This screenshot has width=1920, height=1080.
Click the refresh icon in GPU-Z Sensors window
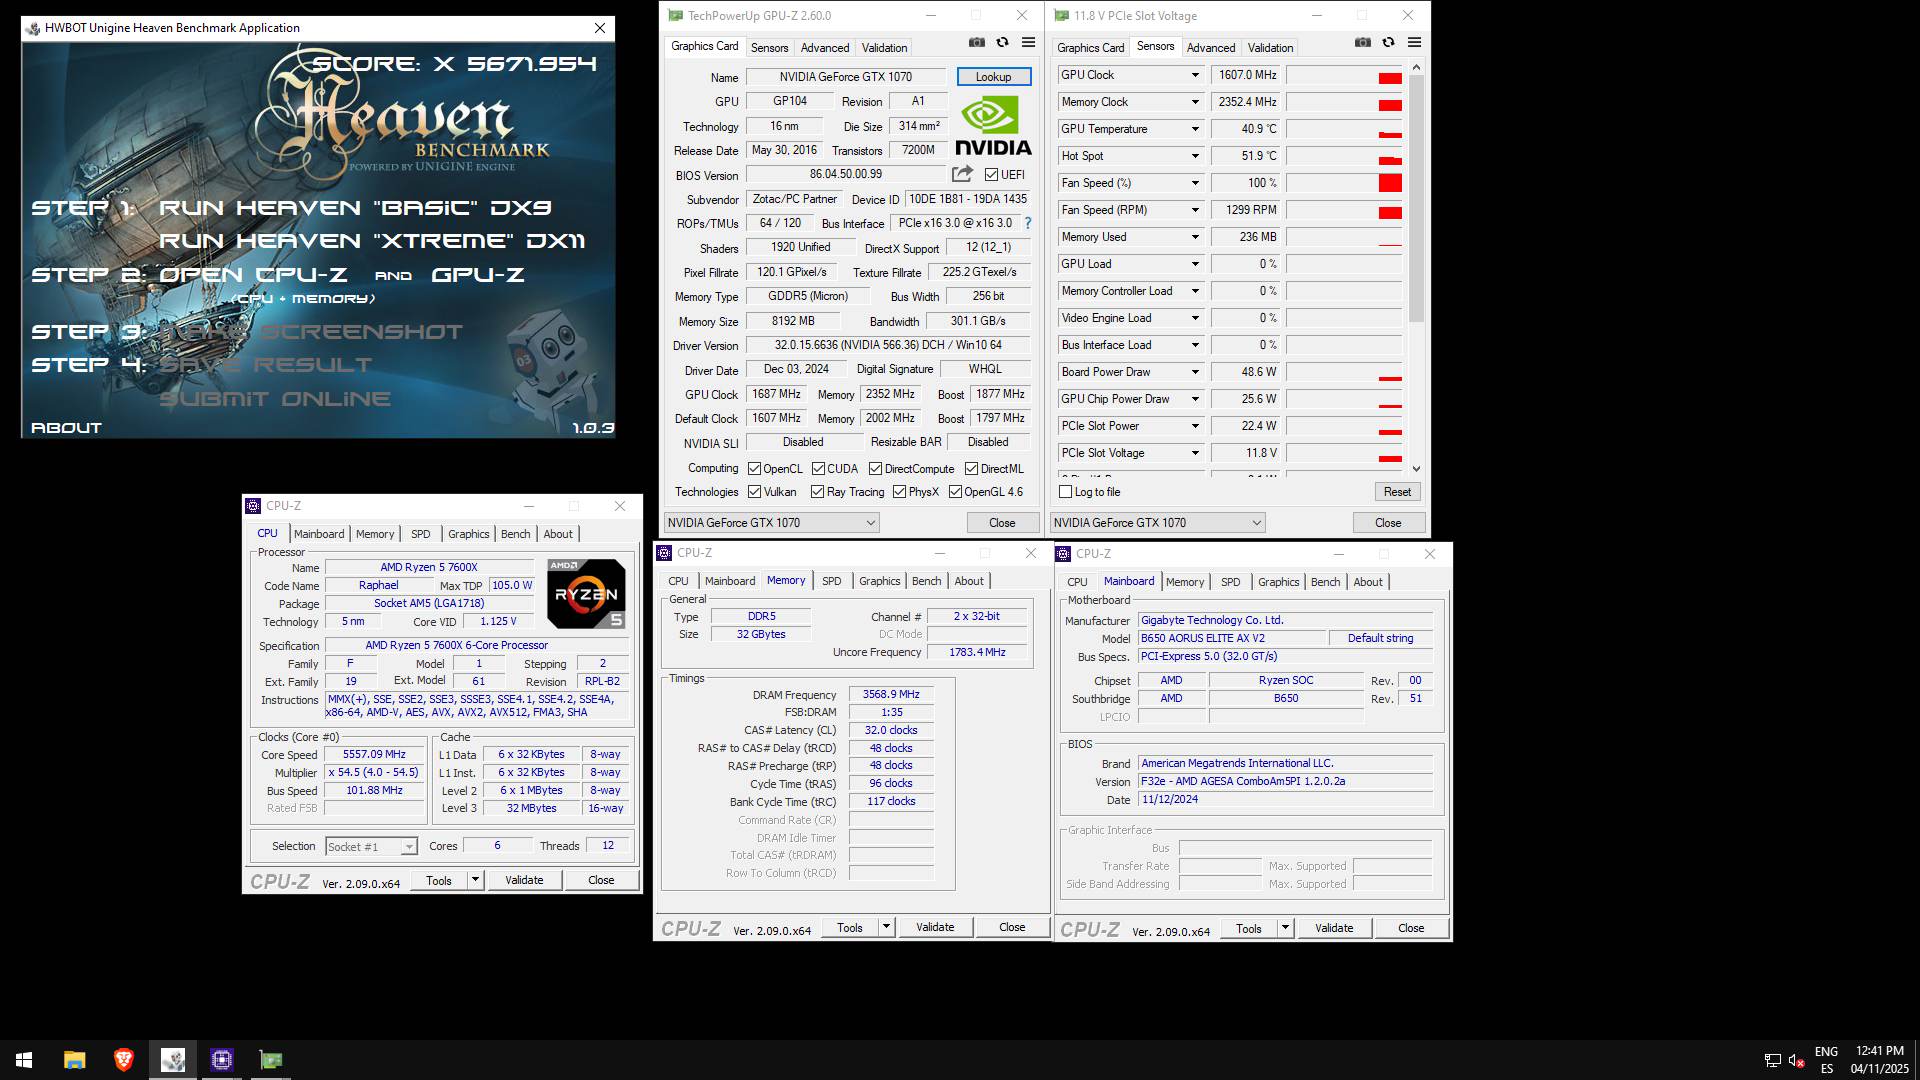click(1388, 42)
